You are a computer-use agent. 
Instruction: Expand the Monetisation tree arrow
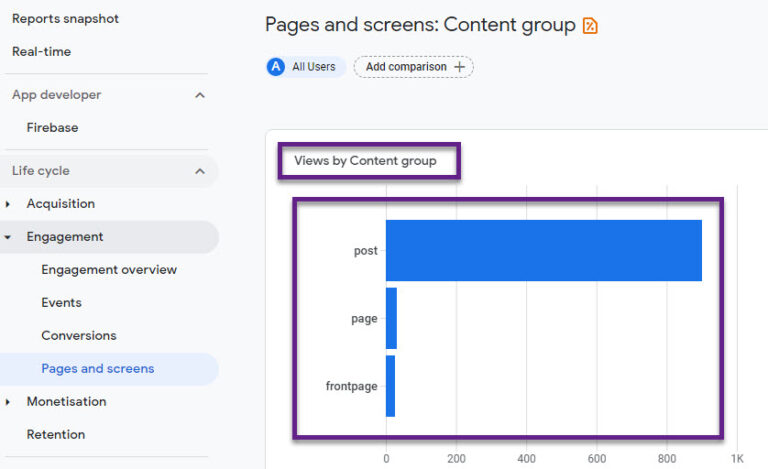point(8,402)
